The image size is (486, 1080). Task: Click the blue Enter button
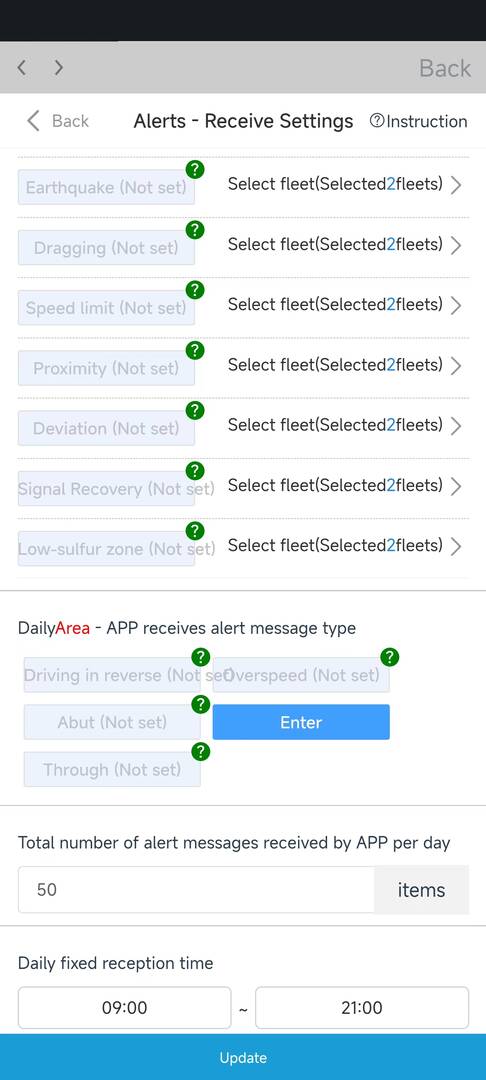tap(301, 722)
